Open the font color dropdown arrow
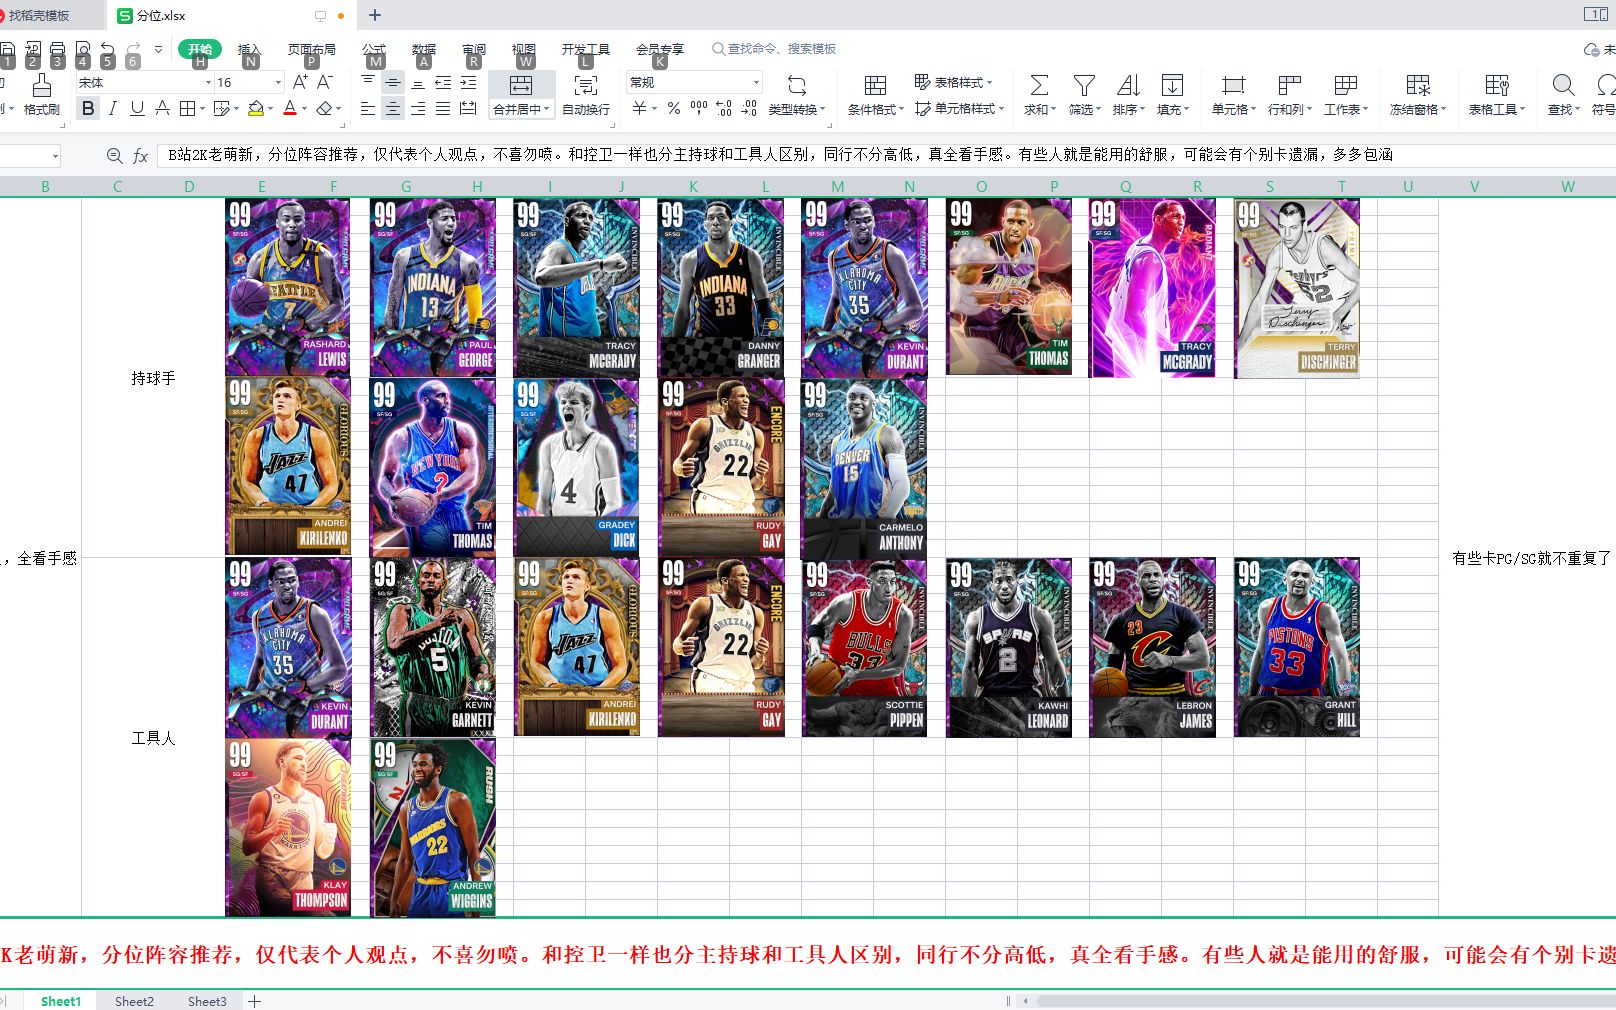Viewport: 1616px width, 1010px height. point(305,109)
